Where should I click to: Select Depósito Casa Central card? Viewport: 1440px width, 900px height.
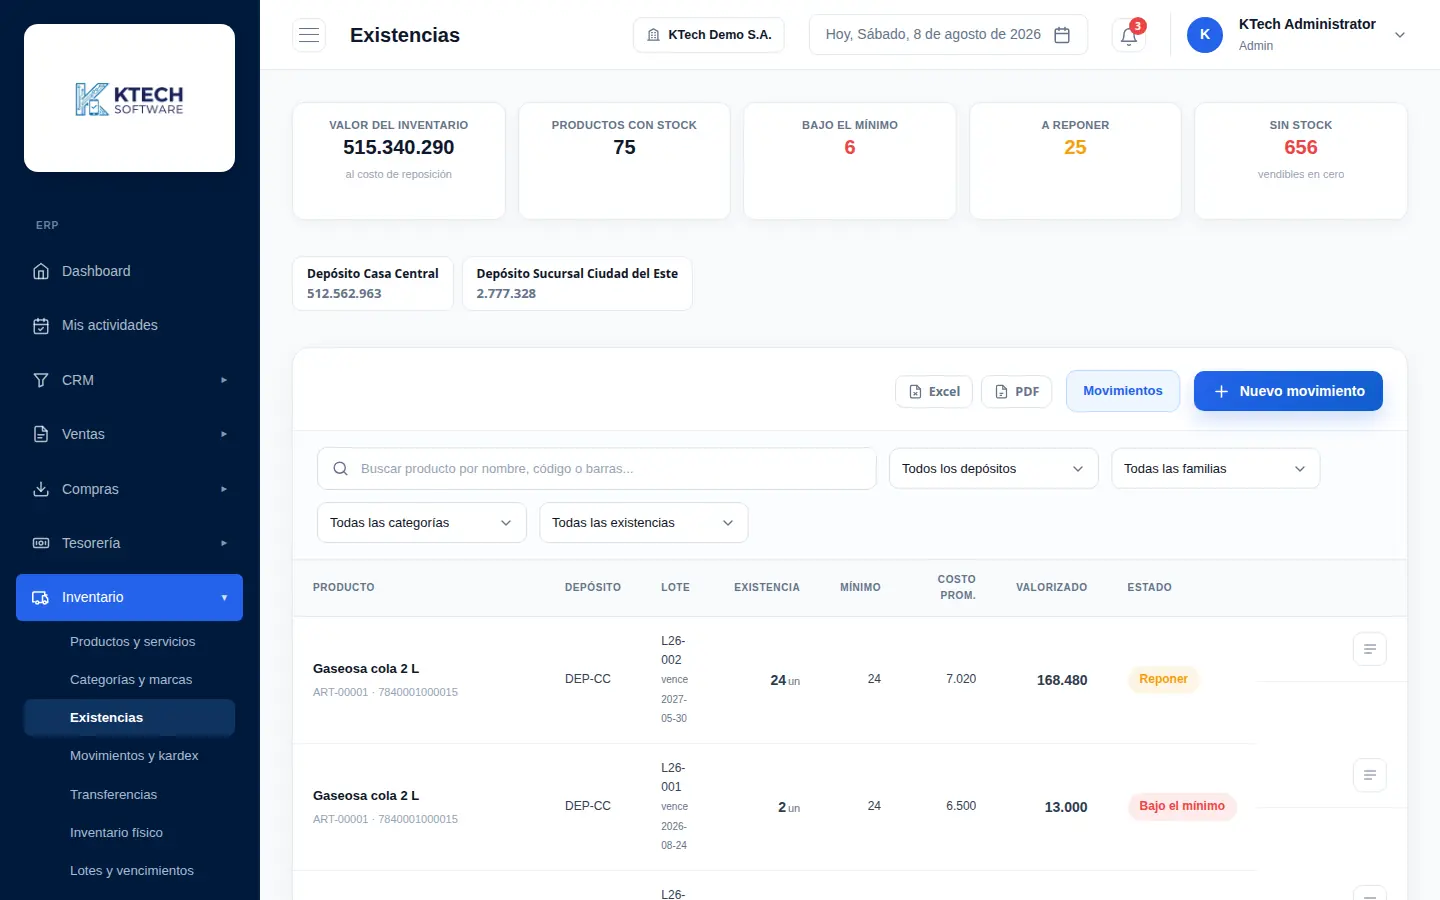[373, 283]
